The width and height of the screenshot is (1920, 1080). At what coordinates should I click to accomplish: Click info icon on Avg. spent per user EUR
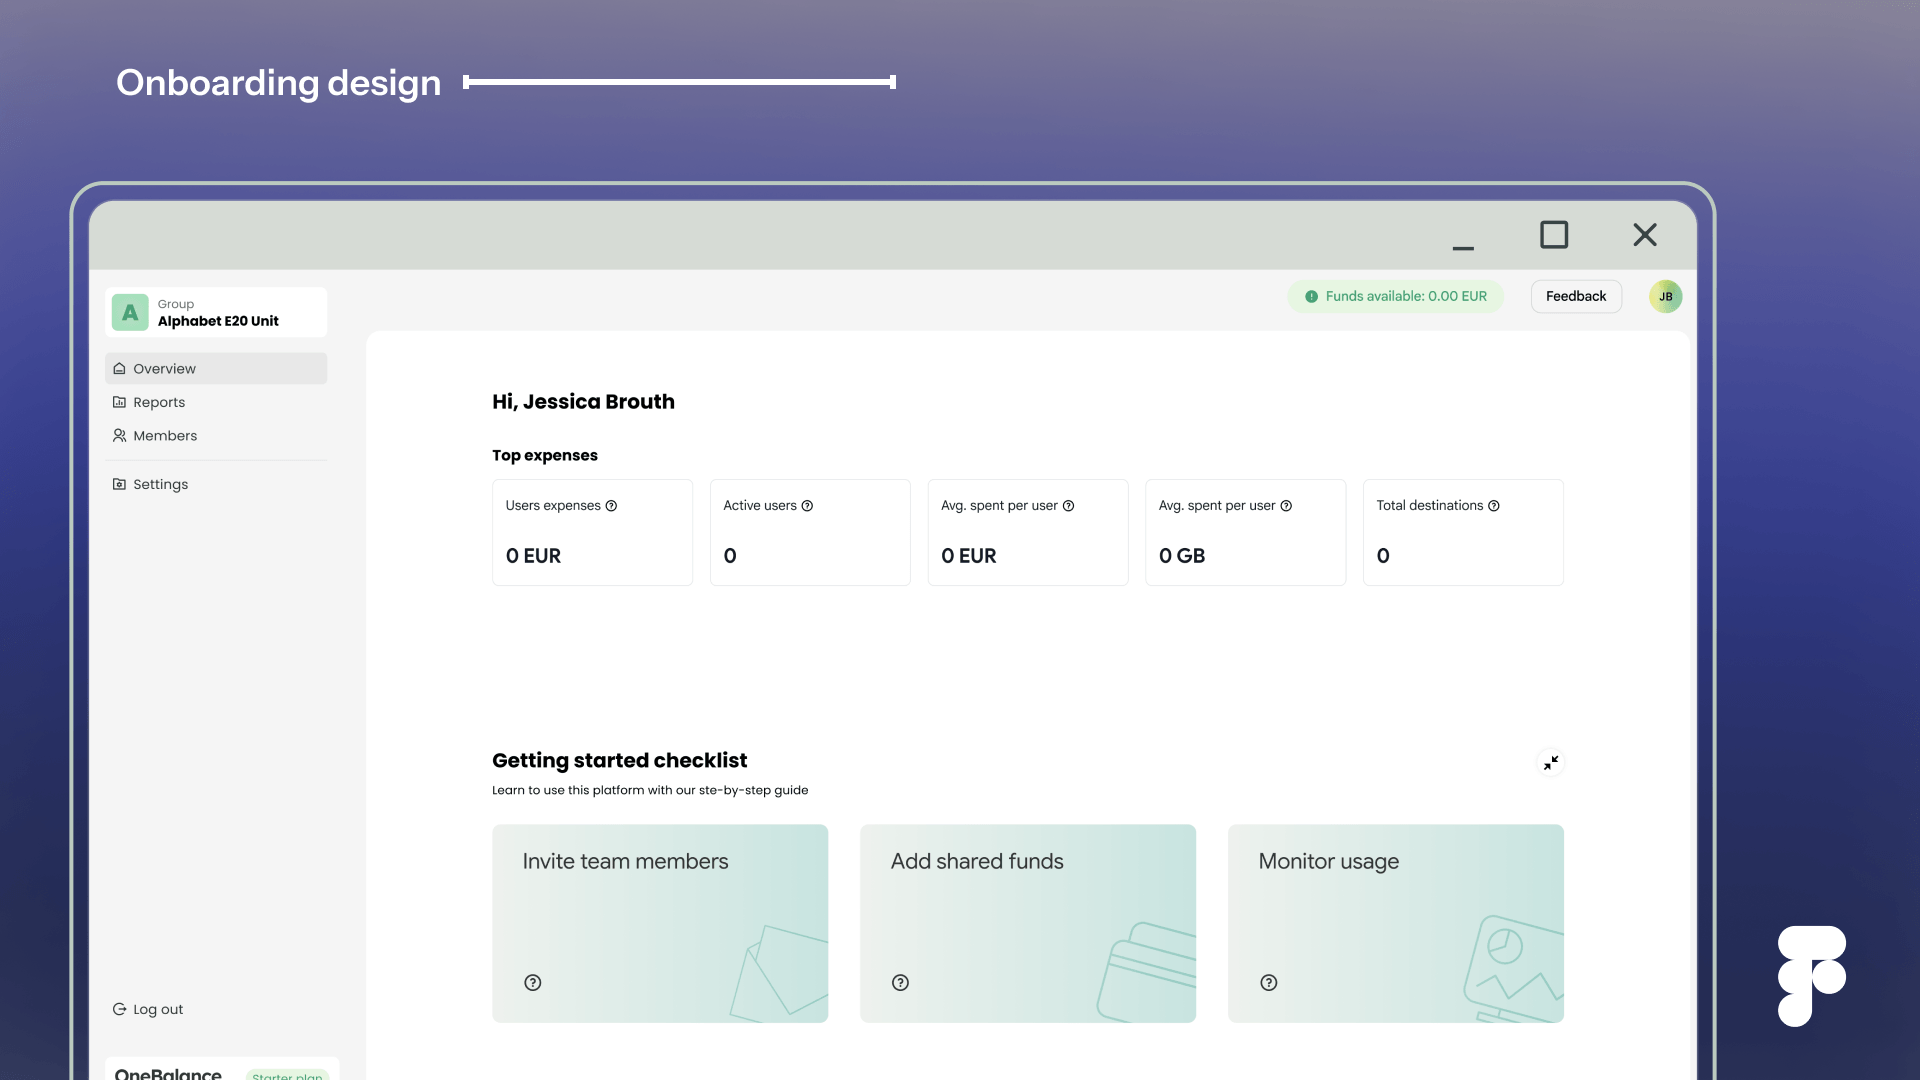1068,506
